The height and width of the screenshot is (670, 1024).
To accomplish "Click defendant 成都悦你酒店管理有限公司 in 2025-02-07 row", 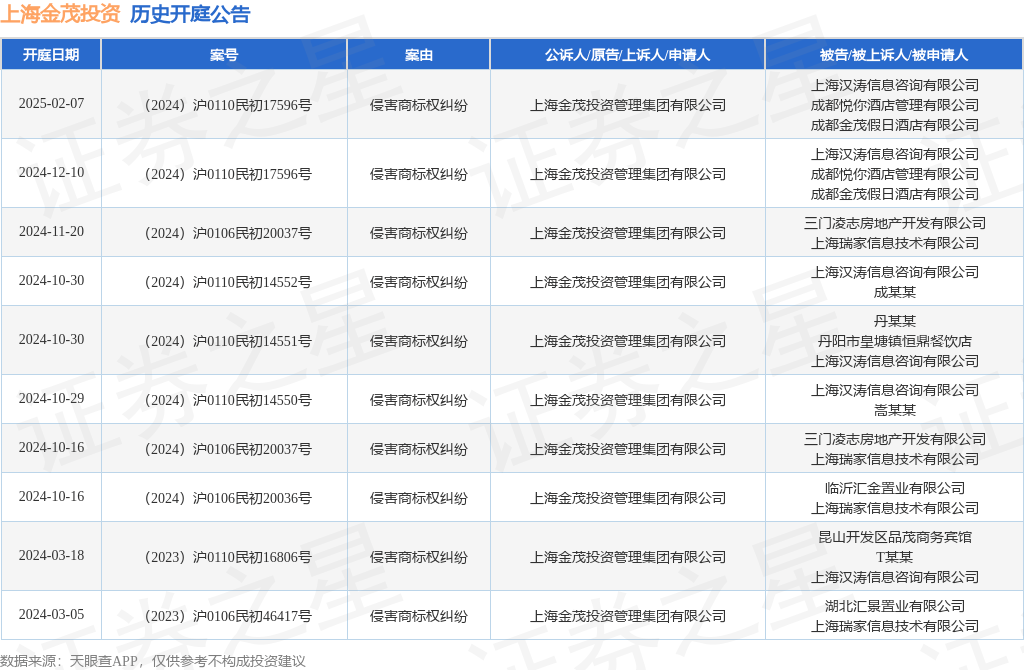I will (x=895, y=105).
